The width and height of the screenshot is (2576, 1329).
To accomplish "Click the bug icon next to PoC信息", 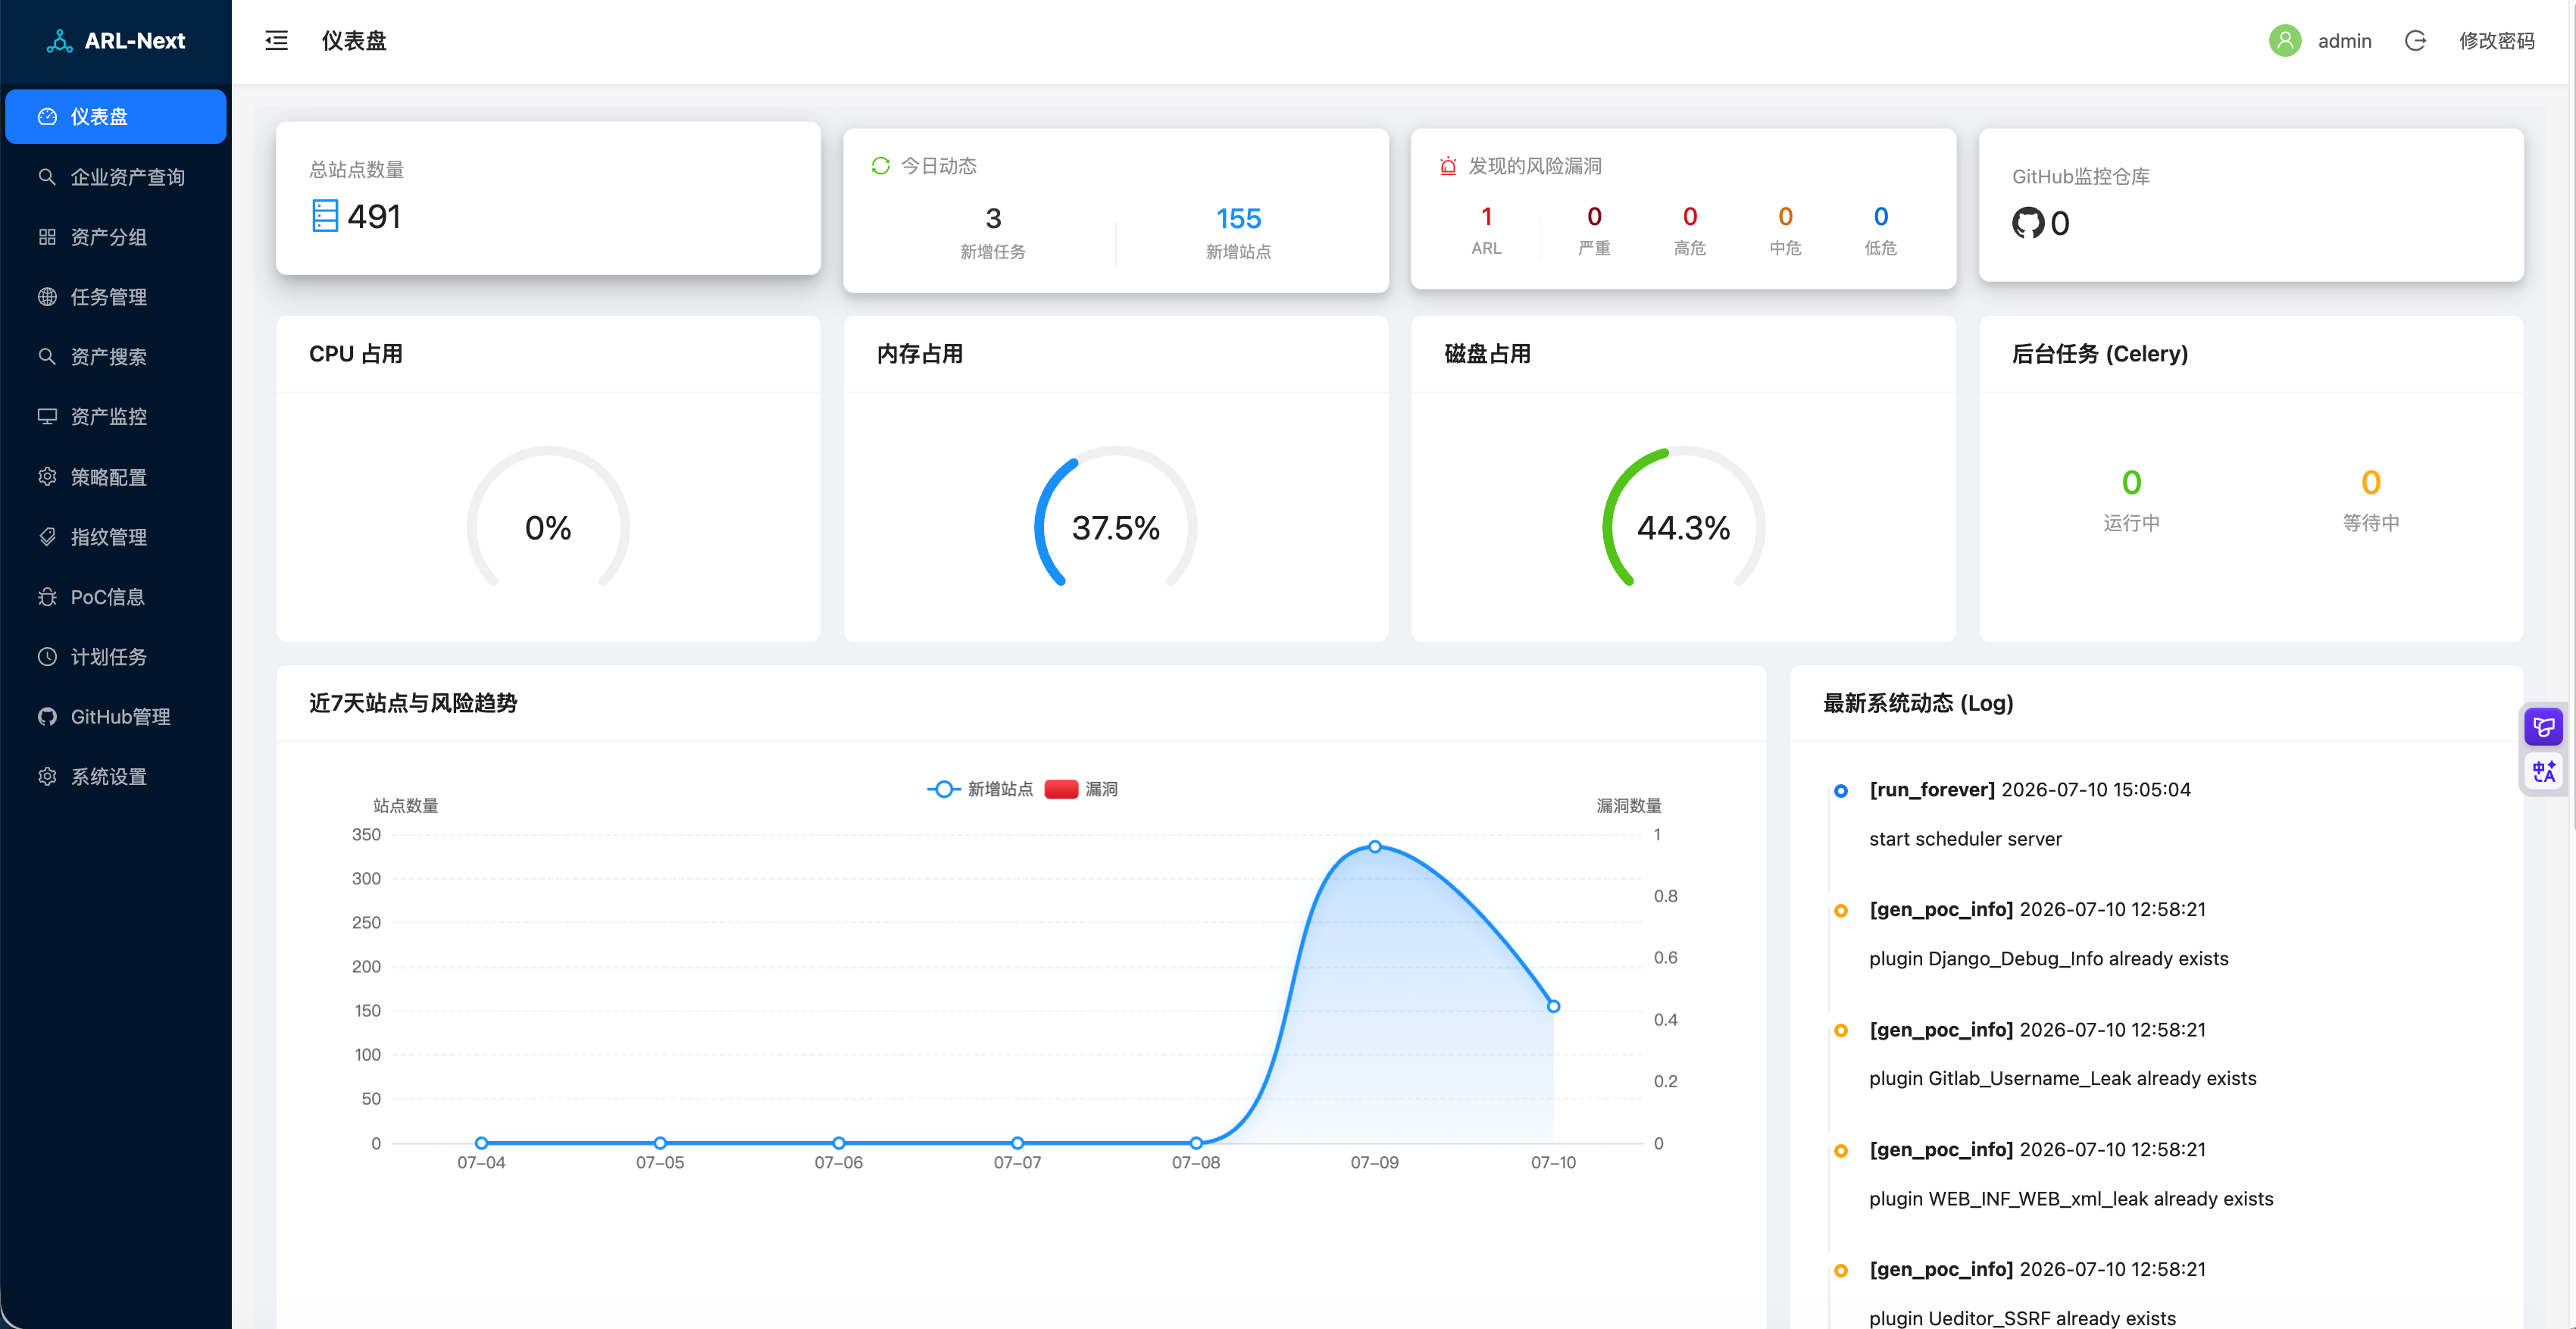I will 47,597.
